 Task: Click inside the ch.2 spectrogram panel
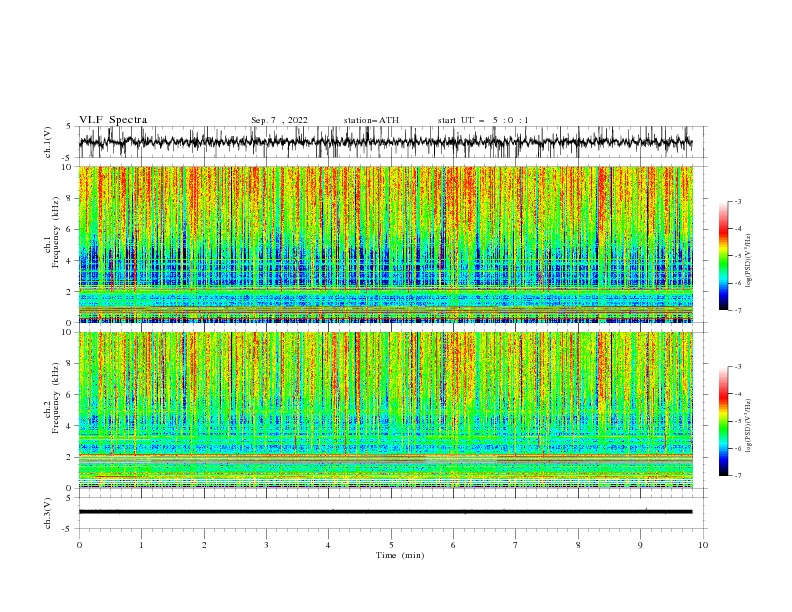pos(386,410)
